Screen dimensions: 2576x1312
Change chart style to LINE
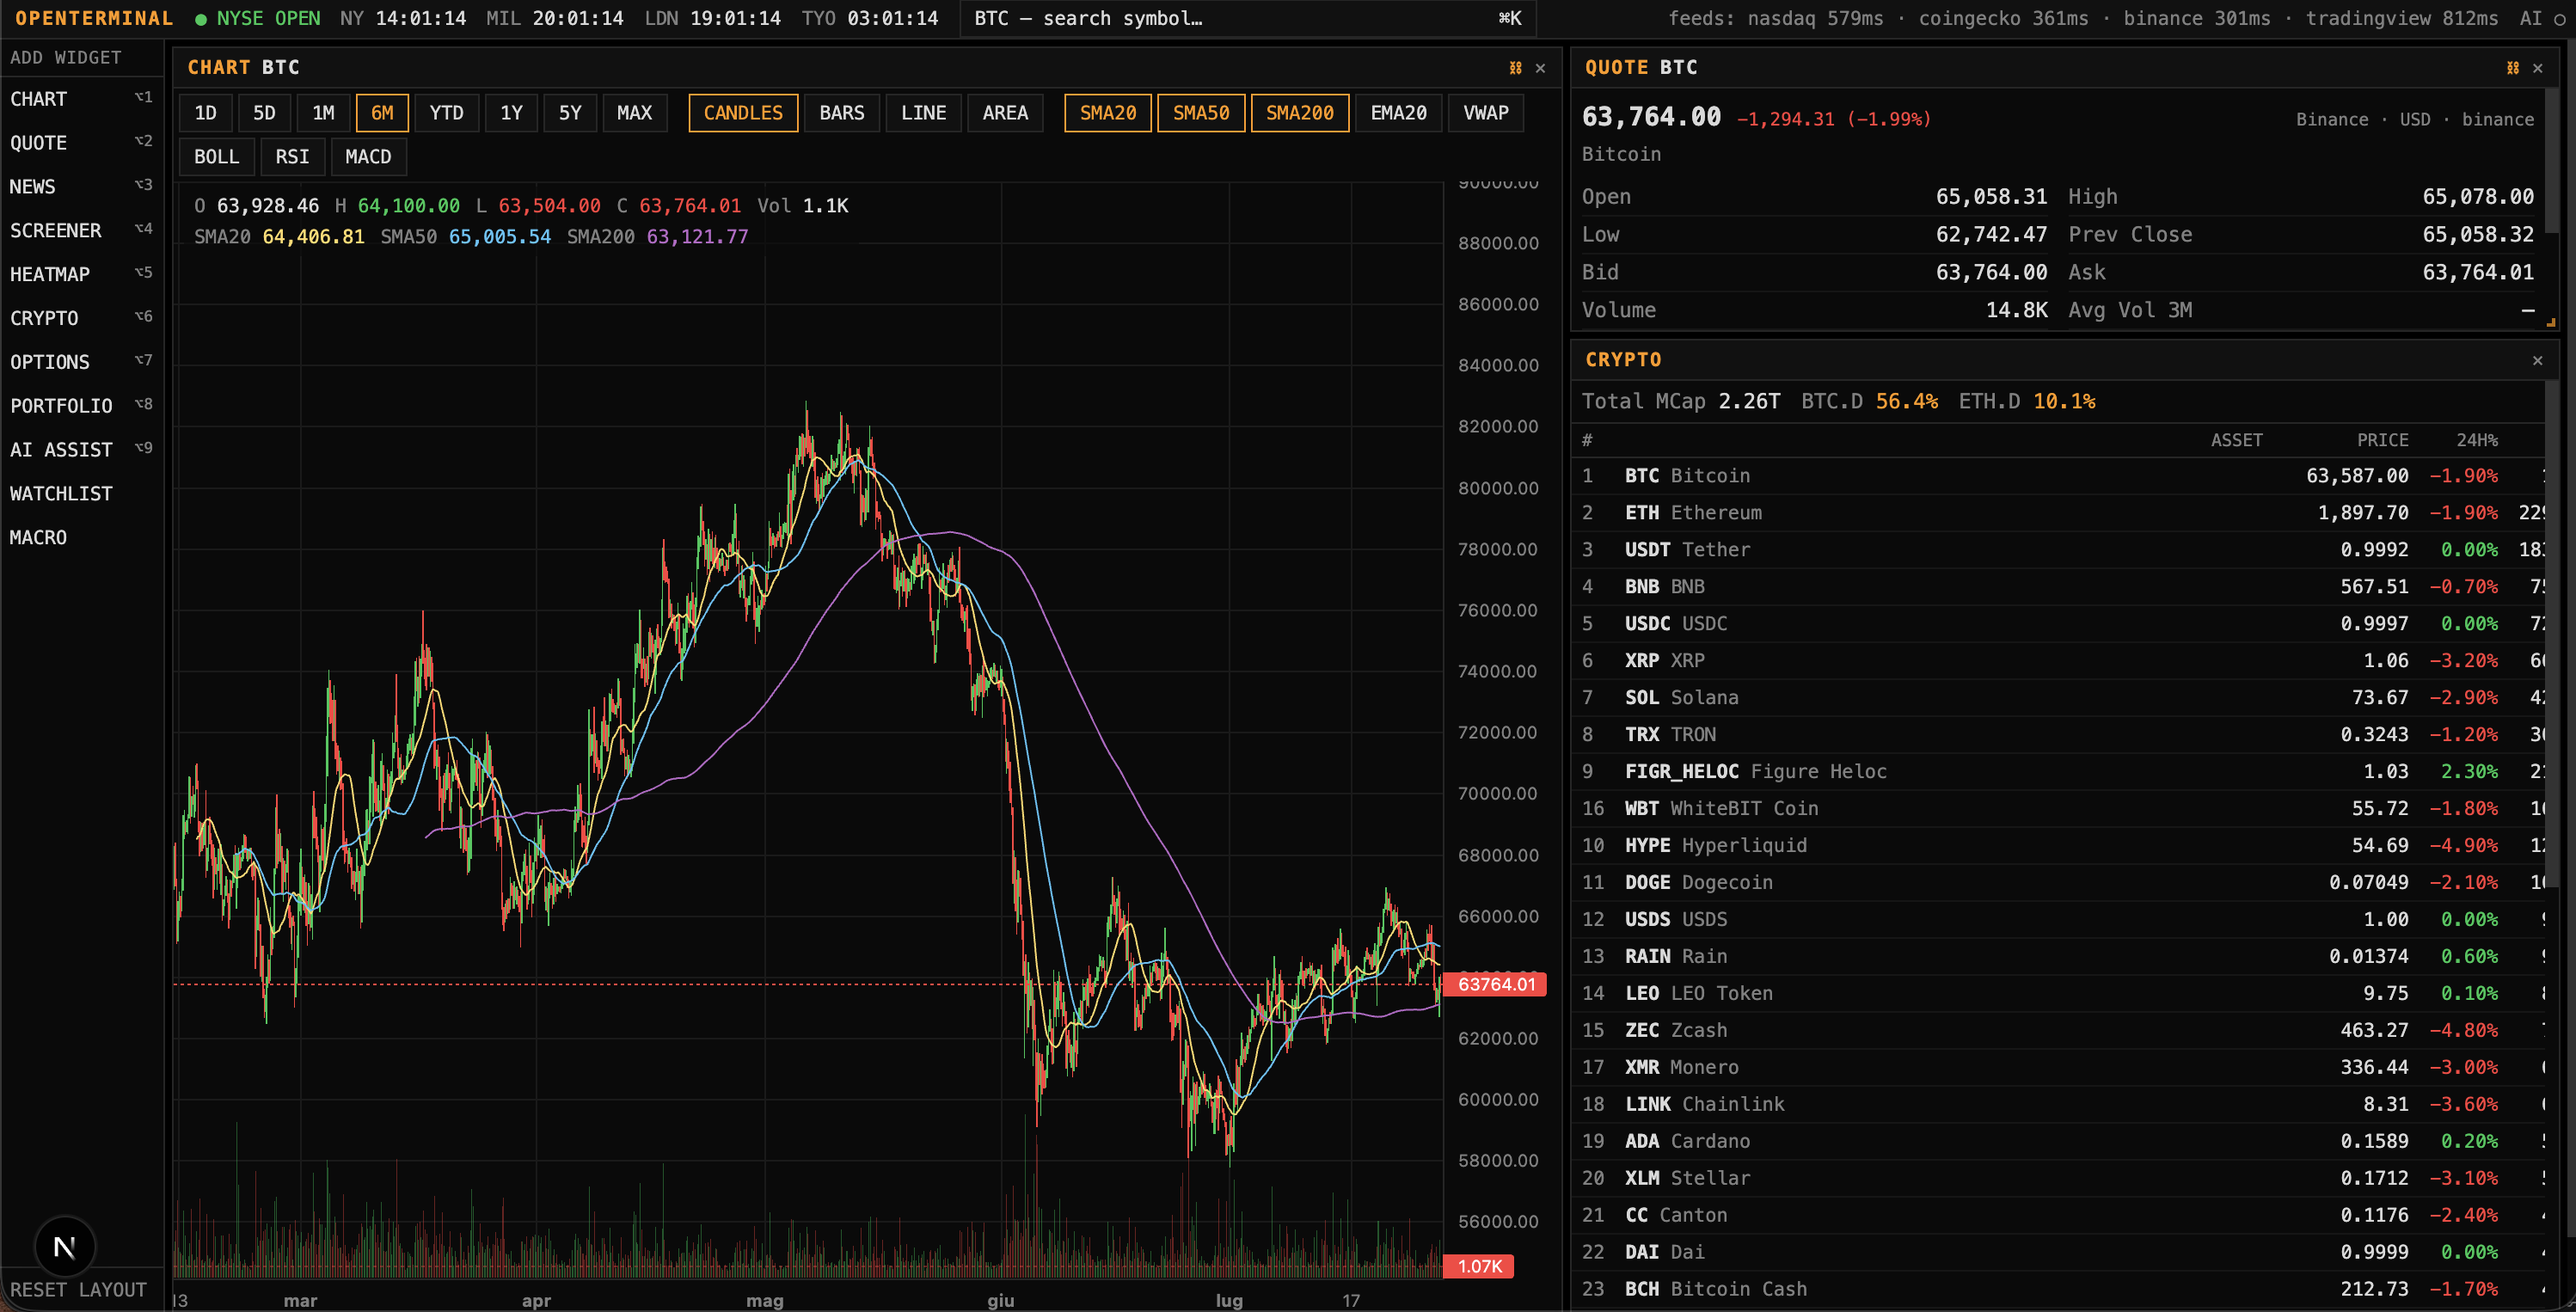923,113
